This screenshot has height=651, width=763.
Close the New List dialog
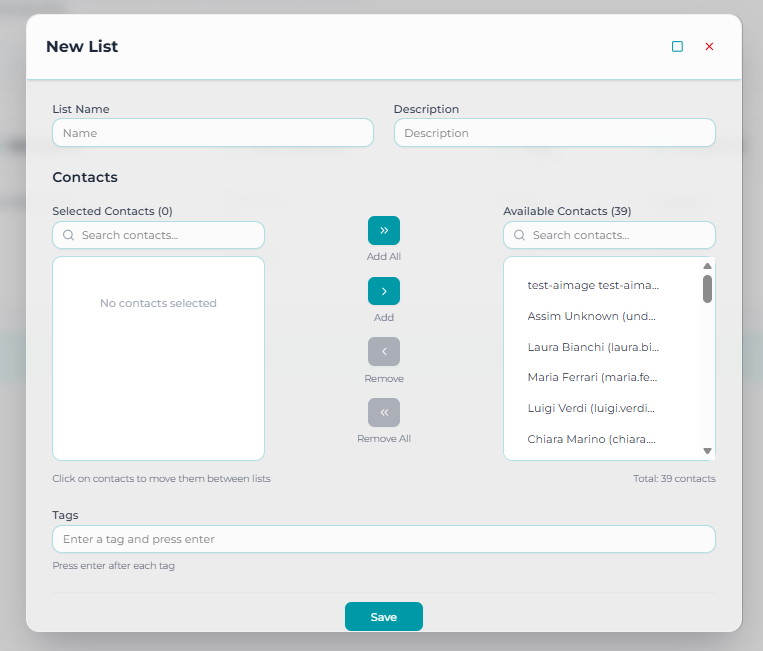coord(709,47)
